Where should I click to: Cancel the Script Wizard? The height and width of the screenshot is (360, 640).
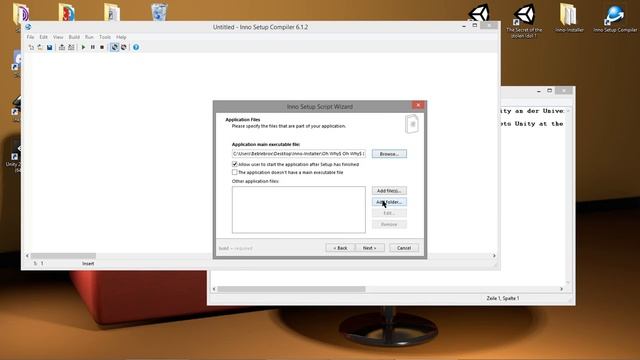pyautogui.click(x=404, y=248)
